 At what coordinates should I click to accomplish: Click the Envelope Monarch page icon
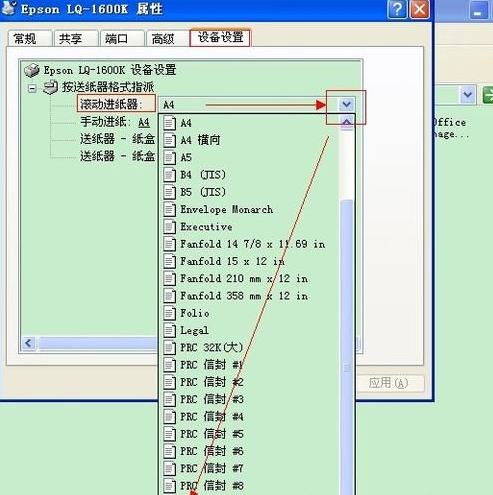tap(169, 209)
